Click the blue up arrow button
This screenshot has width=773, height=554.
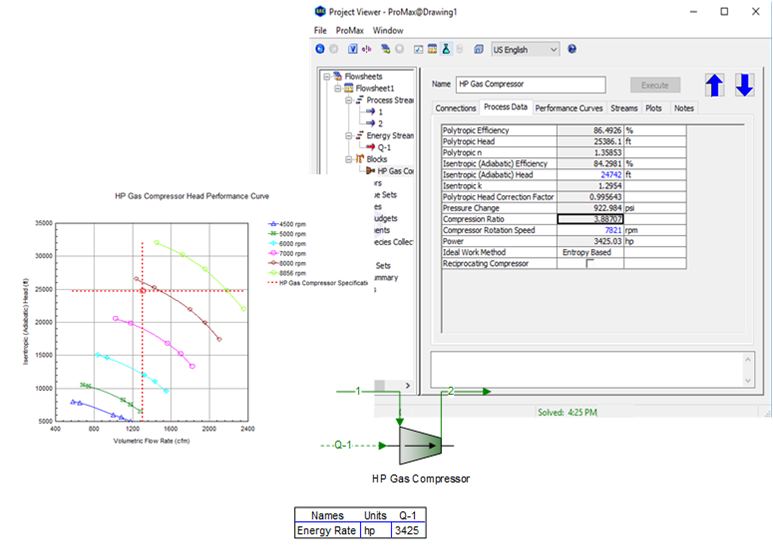coord(714,85)
